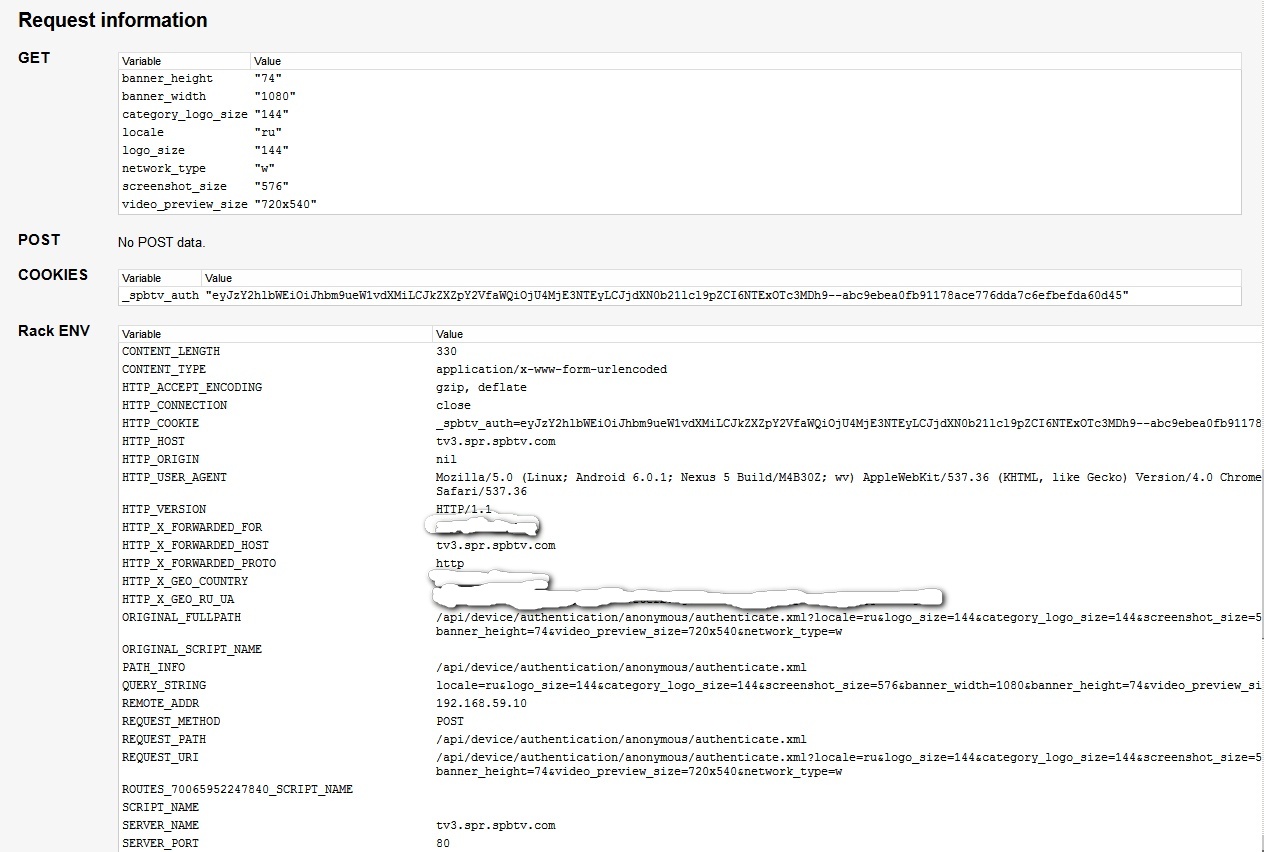The height and width of the screenshot is (852, 1264).
Task: Click REQUEST_METHOD value POST
Action: point(450,721)
